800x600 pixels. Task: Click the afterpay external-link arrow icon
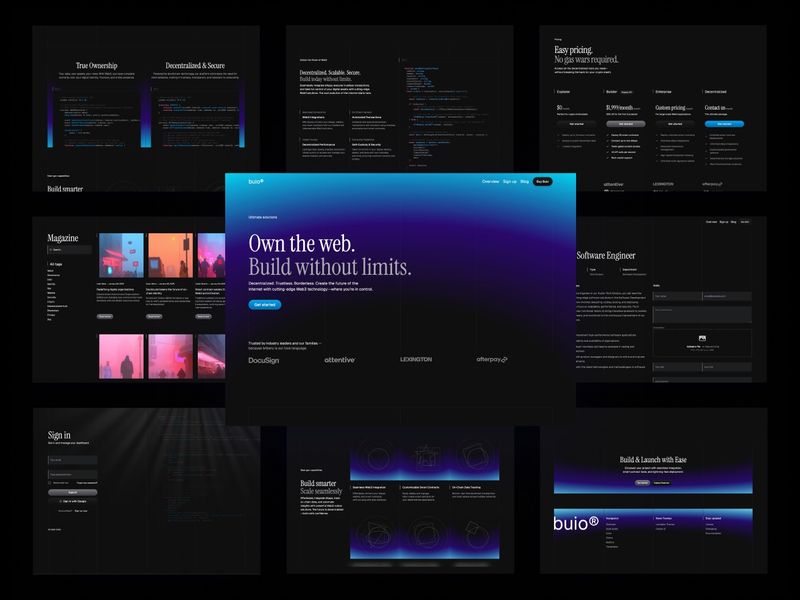505,360
